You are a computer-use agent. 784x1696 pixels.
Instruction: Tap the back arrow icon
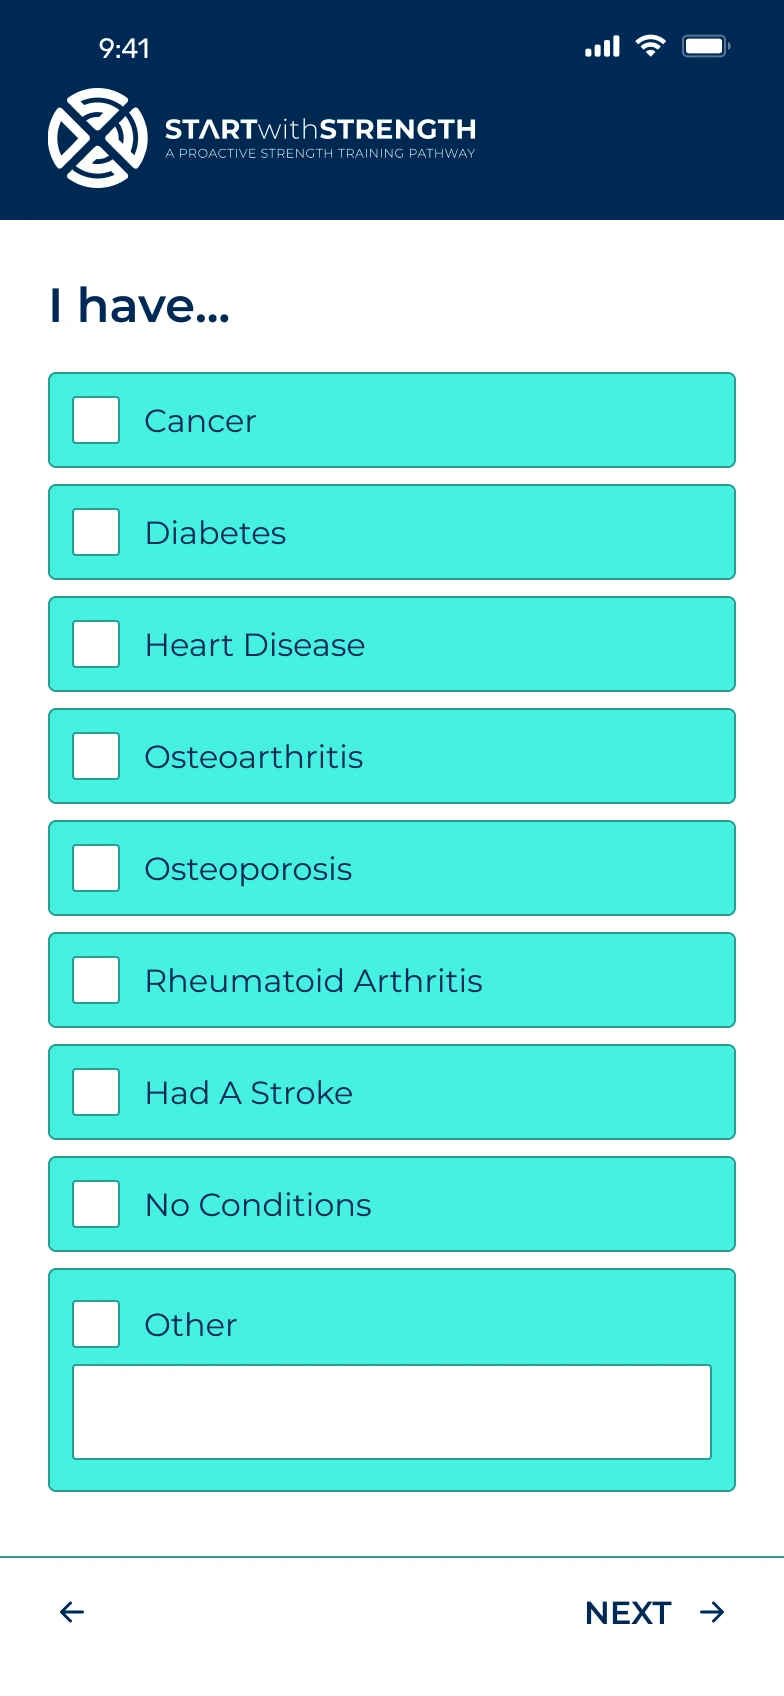72,1612
